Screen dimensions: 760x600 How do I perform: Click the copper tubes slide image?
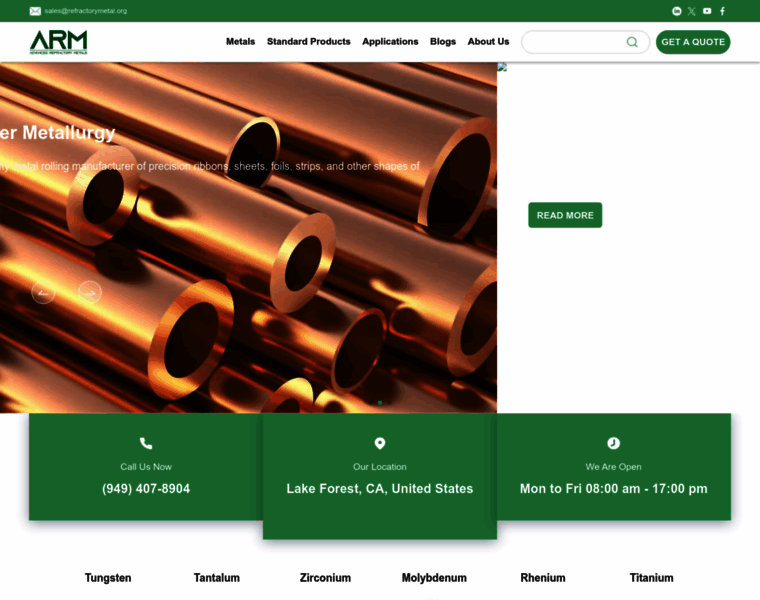[248, 237]
